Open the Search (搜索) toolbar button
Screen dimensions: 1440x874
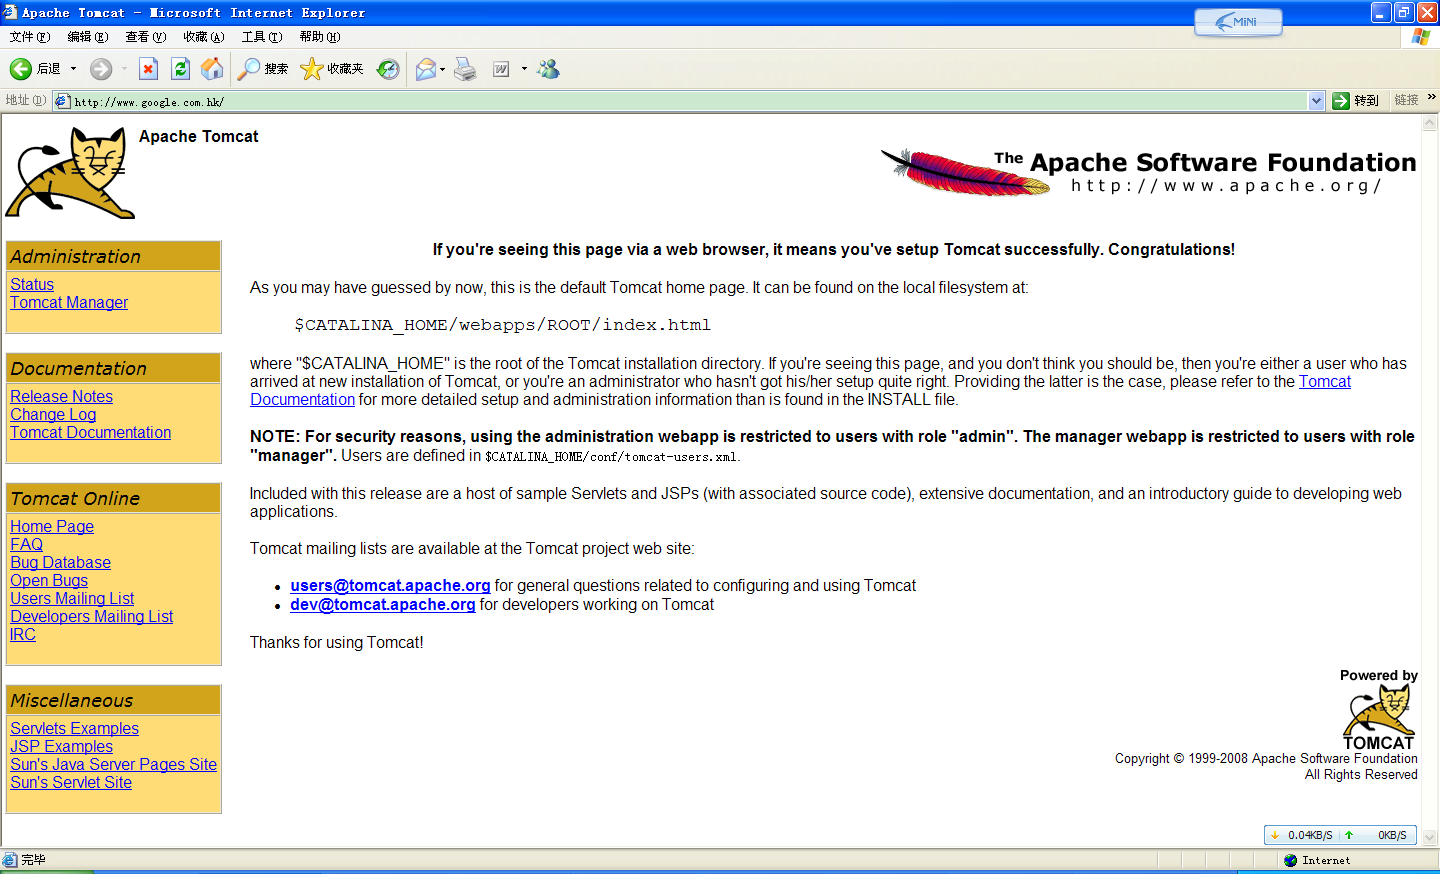coord(263,69)
